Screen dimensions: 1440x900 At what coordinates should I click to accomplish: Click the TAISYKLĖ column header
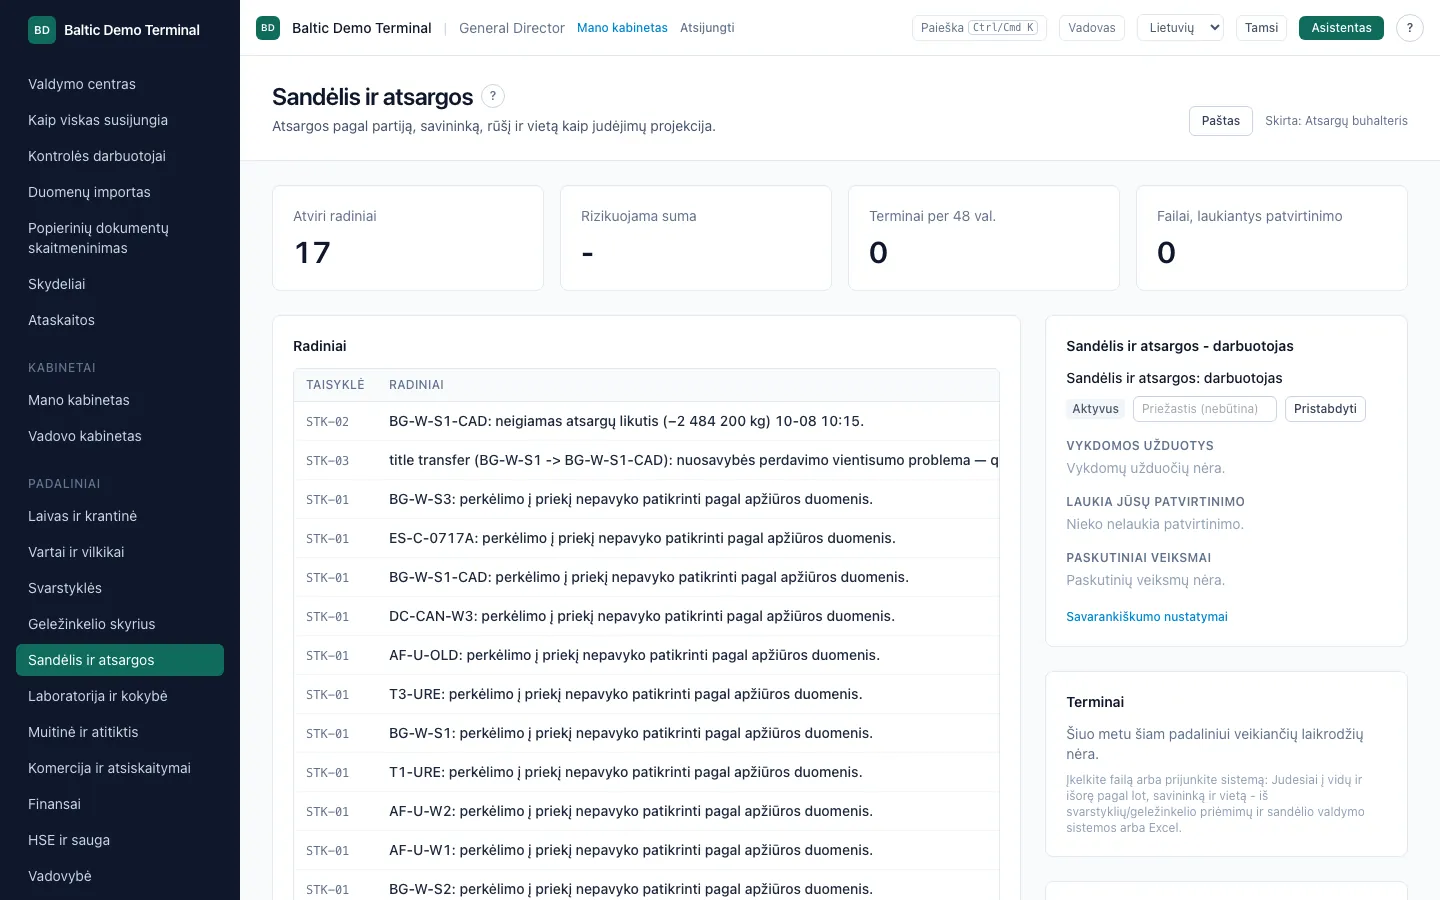(335, 385)
